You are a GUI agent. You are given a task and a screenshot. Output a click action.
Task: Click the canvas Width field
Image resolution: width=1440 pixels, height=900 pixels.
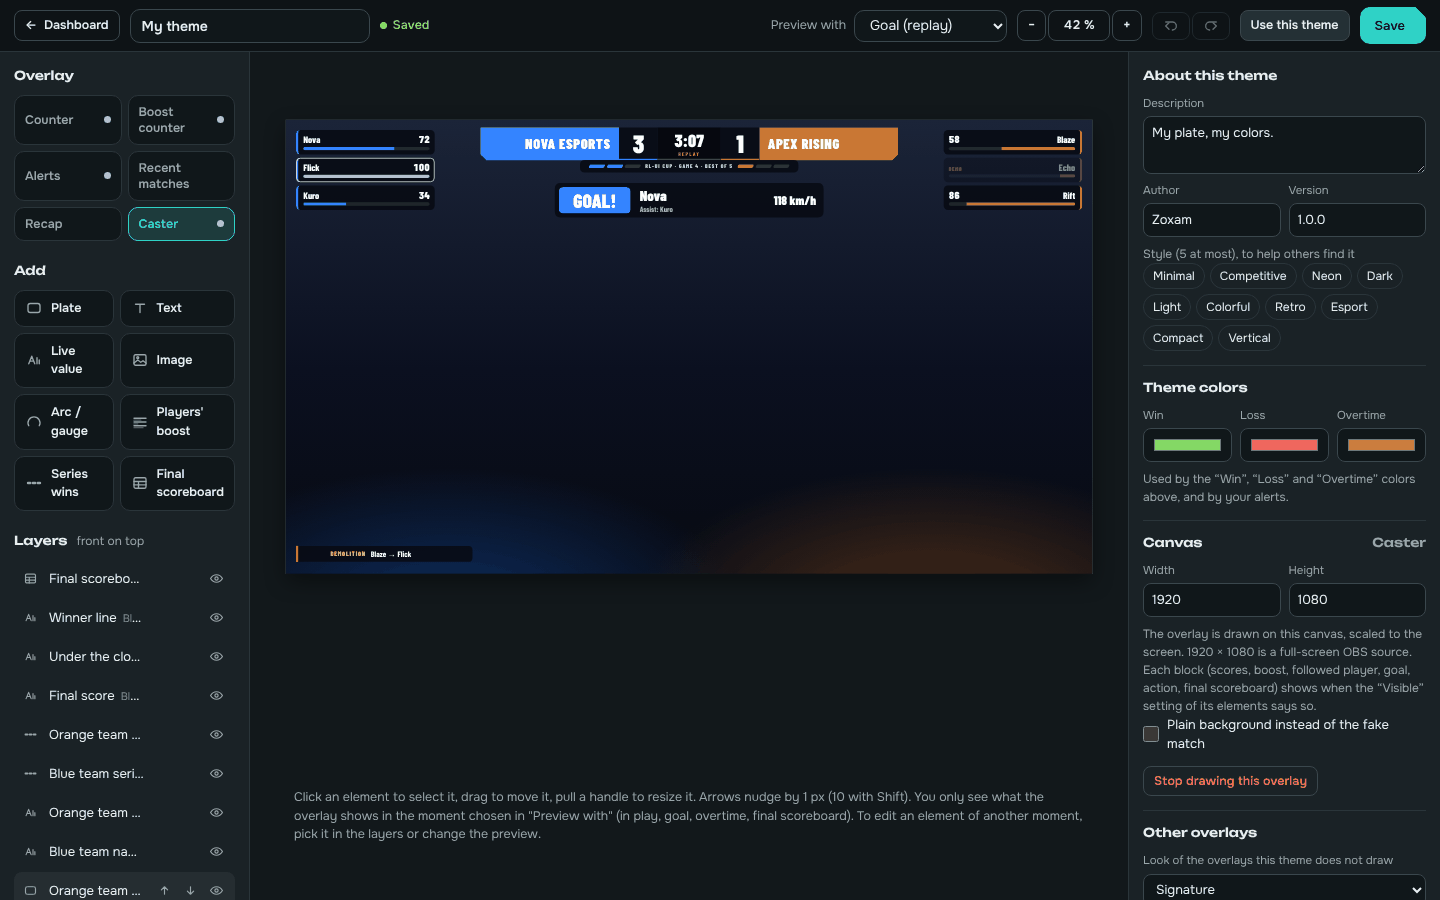[x=1211, y=600]
